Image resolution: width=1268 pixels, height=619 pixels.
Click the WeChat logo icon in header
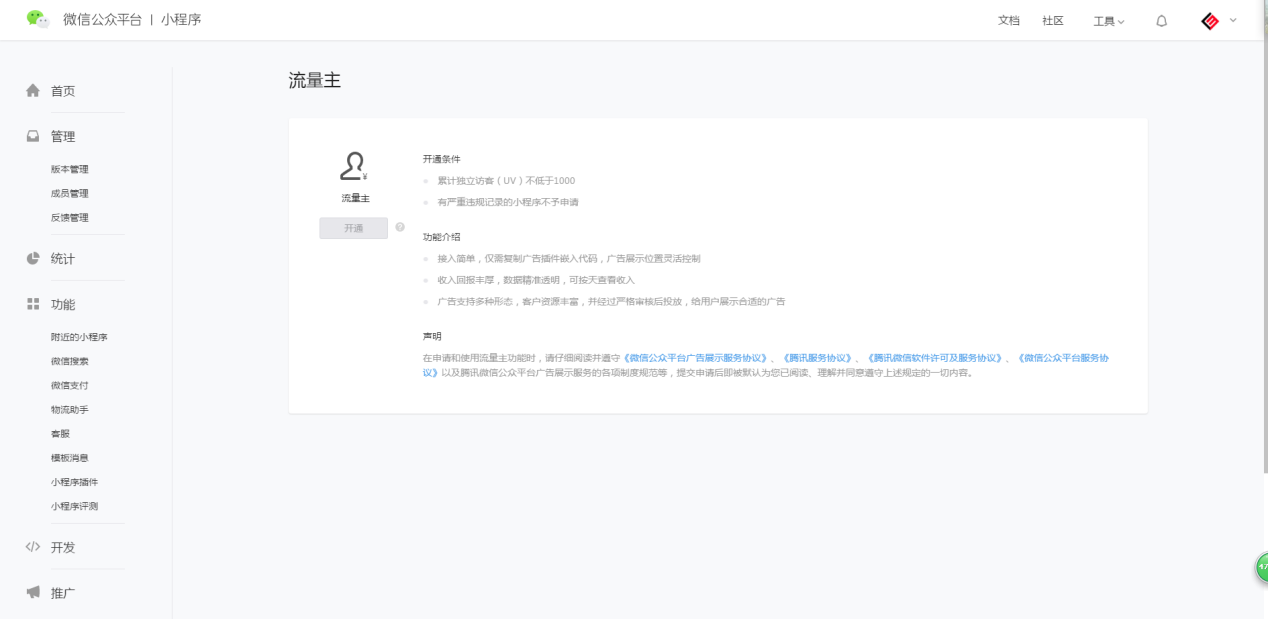click(38, 19)
